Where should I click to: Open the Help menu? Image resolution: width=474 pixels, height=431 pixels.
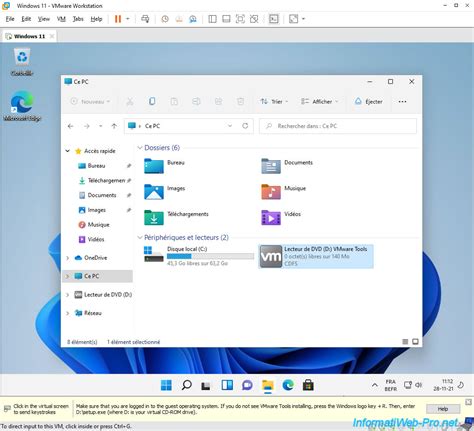coord(96,19)
